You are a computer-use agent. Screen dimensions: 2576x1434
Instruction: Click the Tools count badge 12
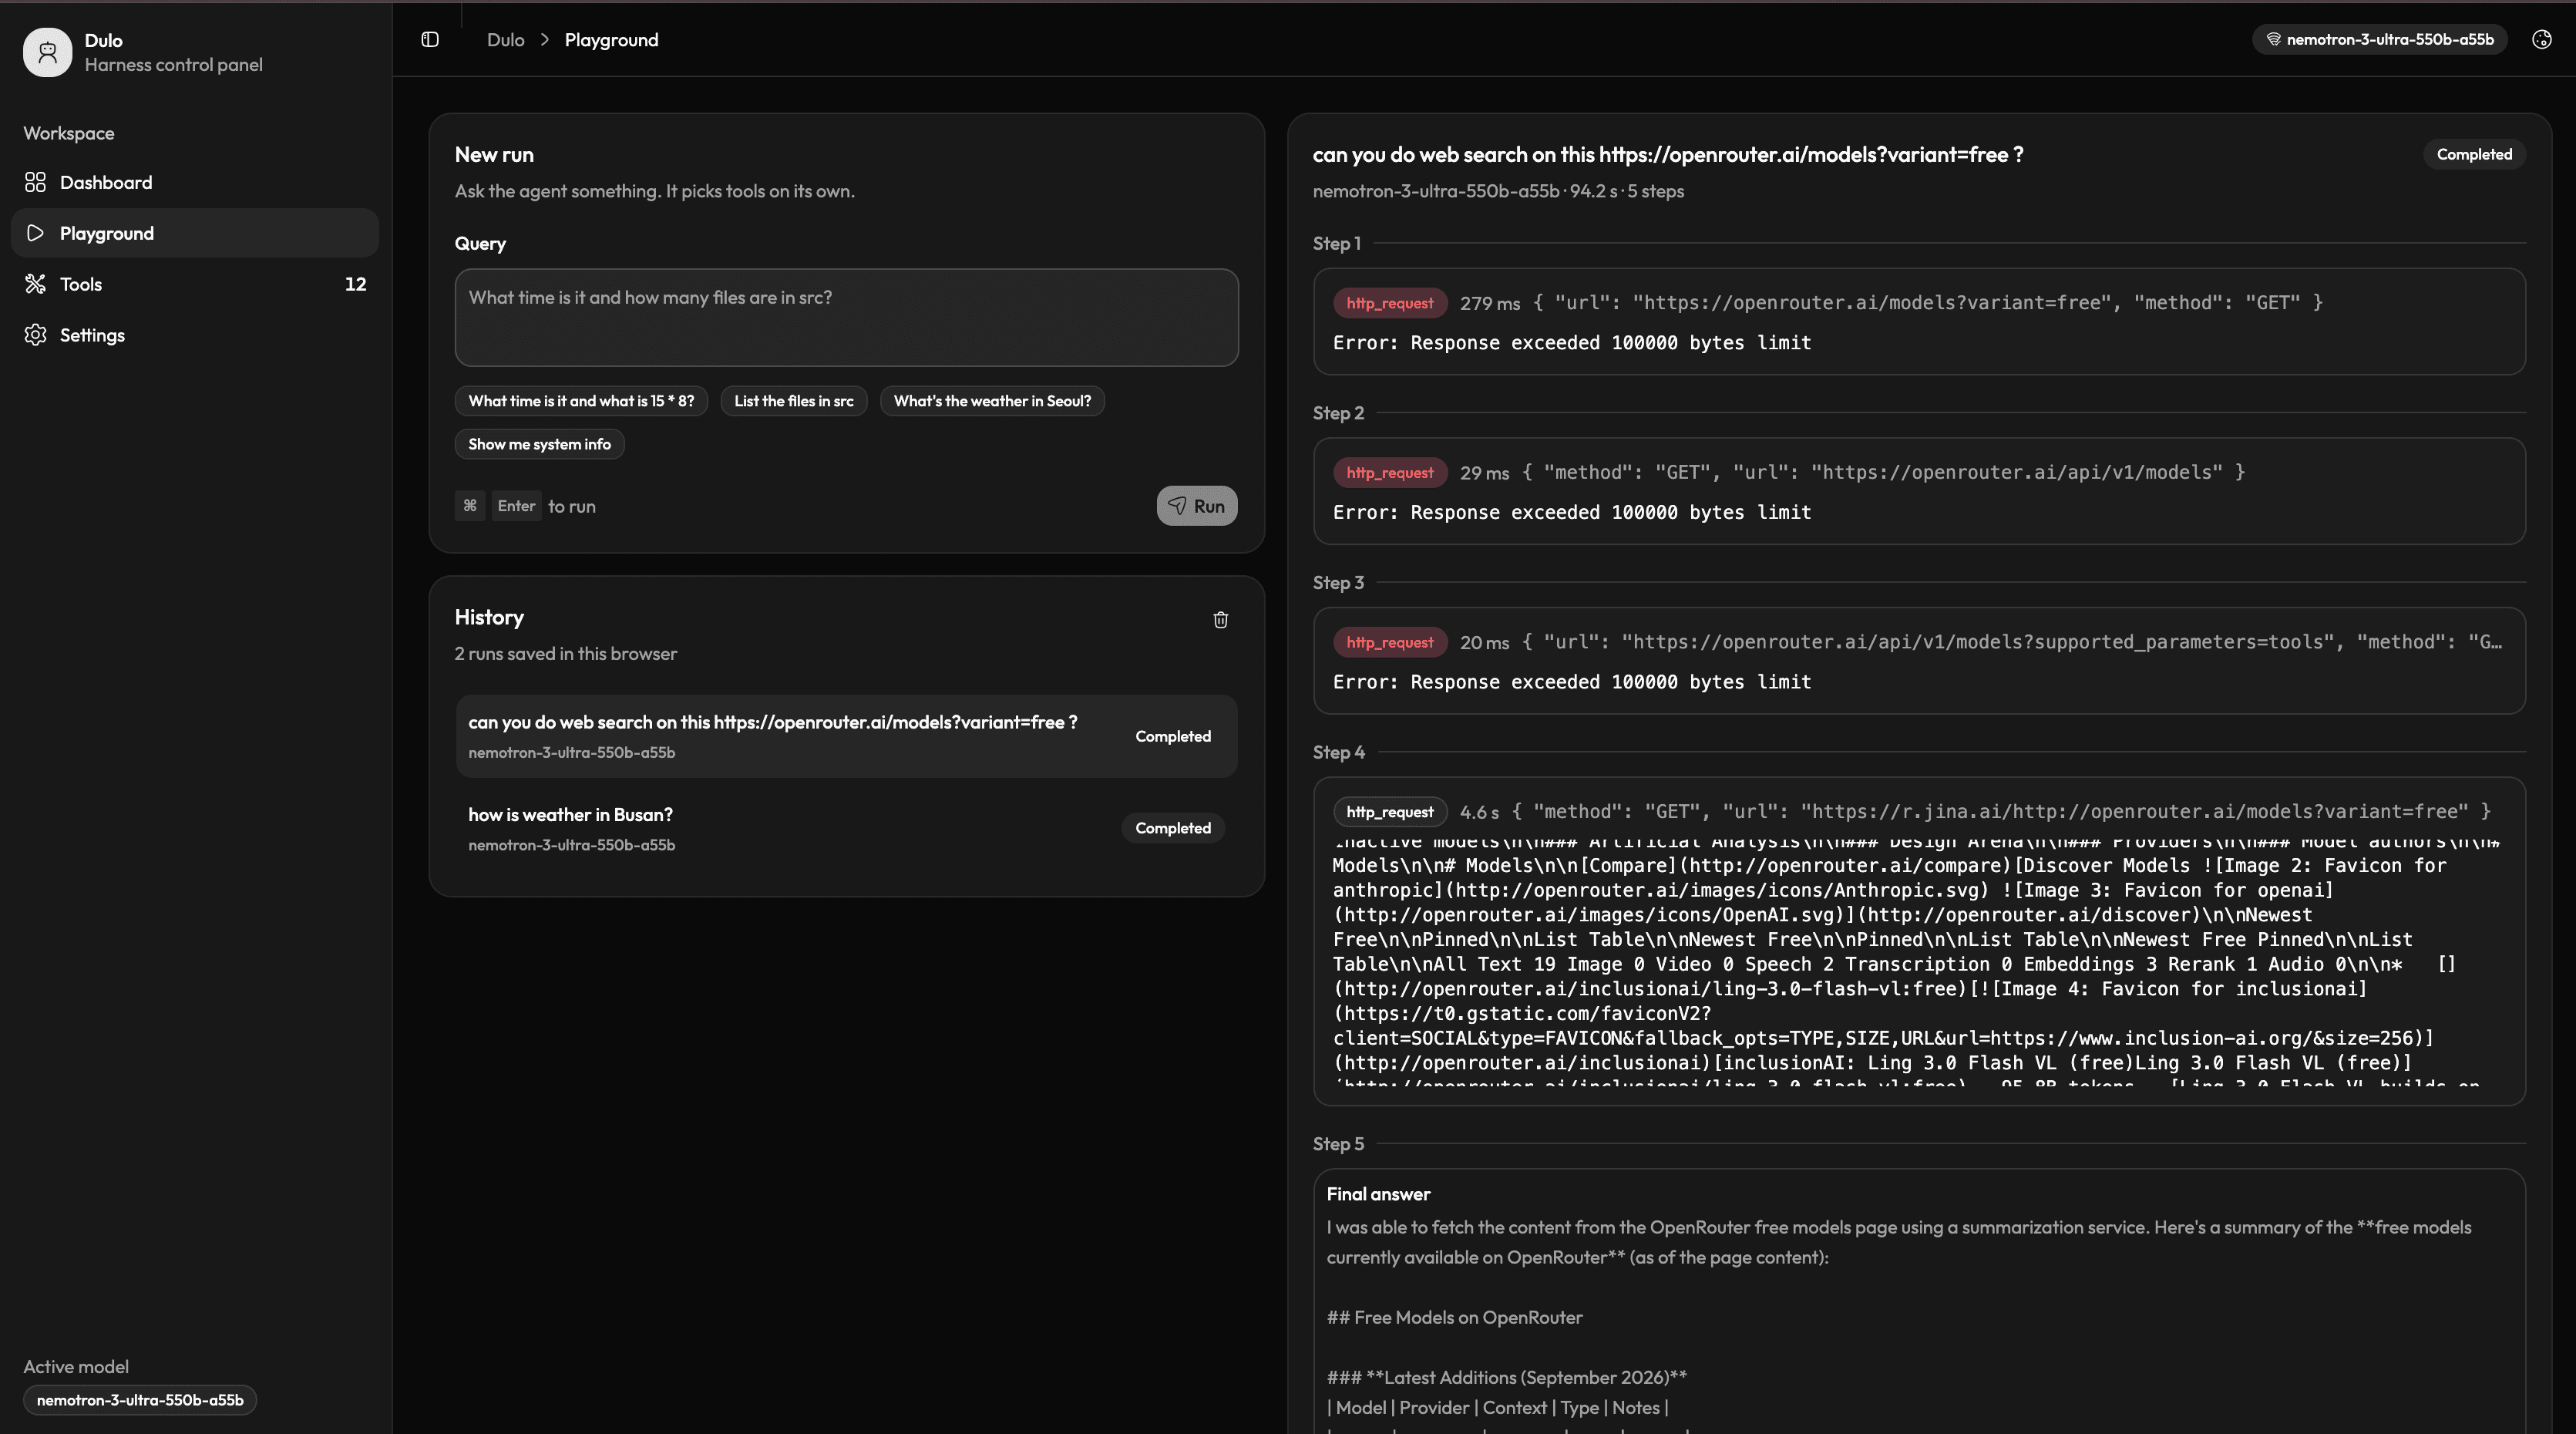pos(355,284)
